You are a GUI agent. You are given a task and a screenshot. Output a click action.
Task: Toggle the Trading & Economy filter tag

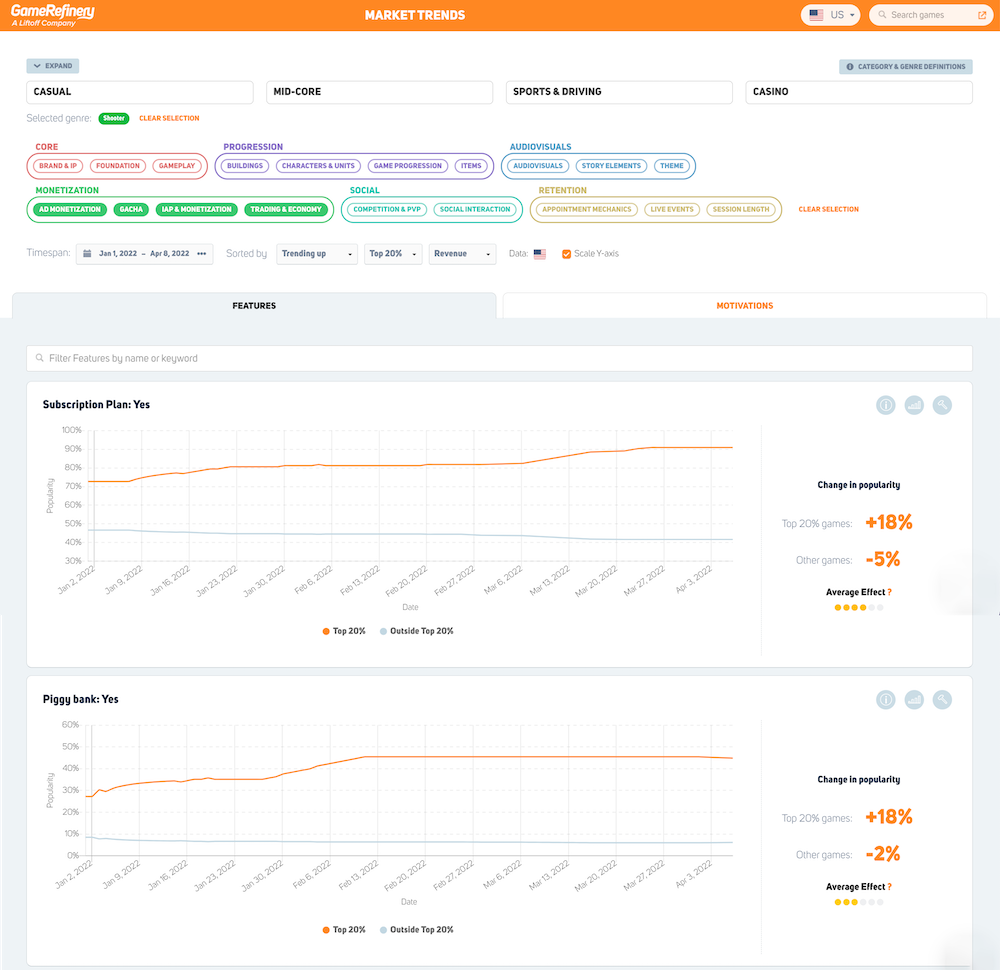[286, 209]
